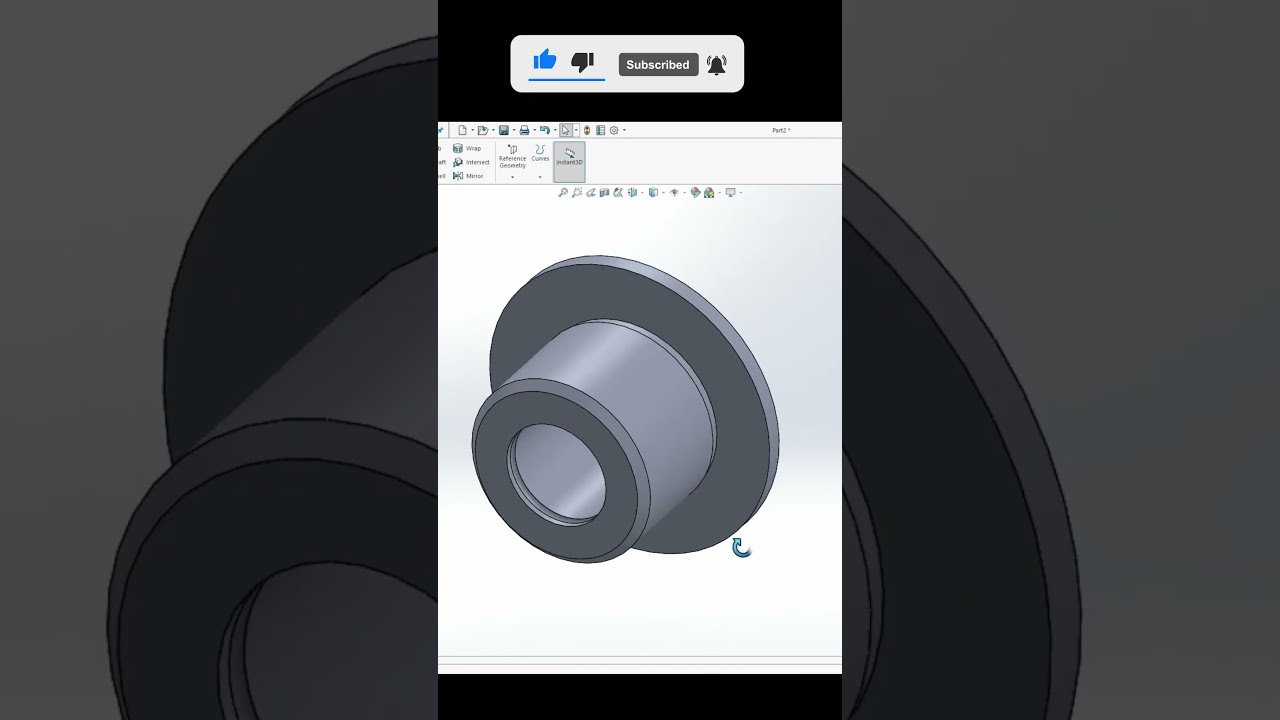Click the Apply Scene icon
This screenshot has width=1280, height=720.
point(709,192)
